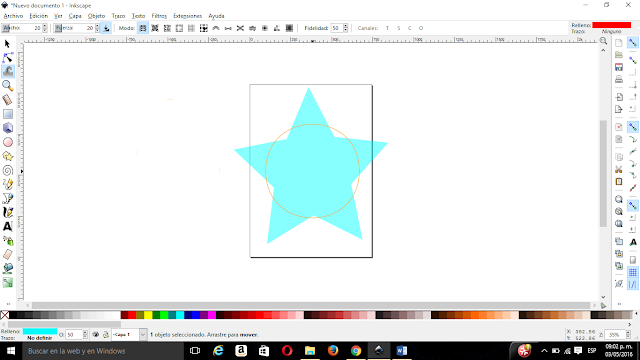Adjust the zoom percentage stepper
The height and width of the screenshot is (360, 640).
(x=629, y=335)
